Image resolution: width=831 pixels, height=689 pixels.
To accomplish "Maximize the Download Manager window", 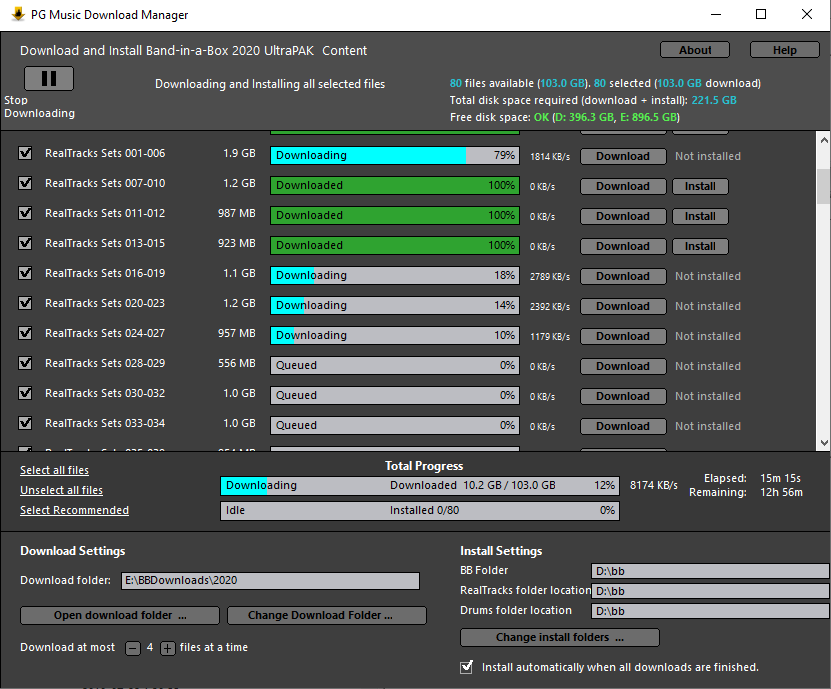I will click(x=761, y=14).
